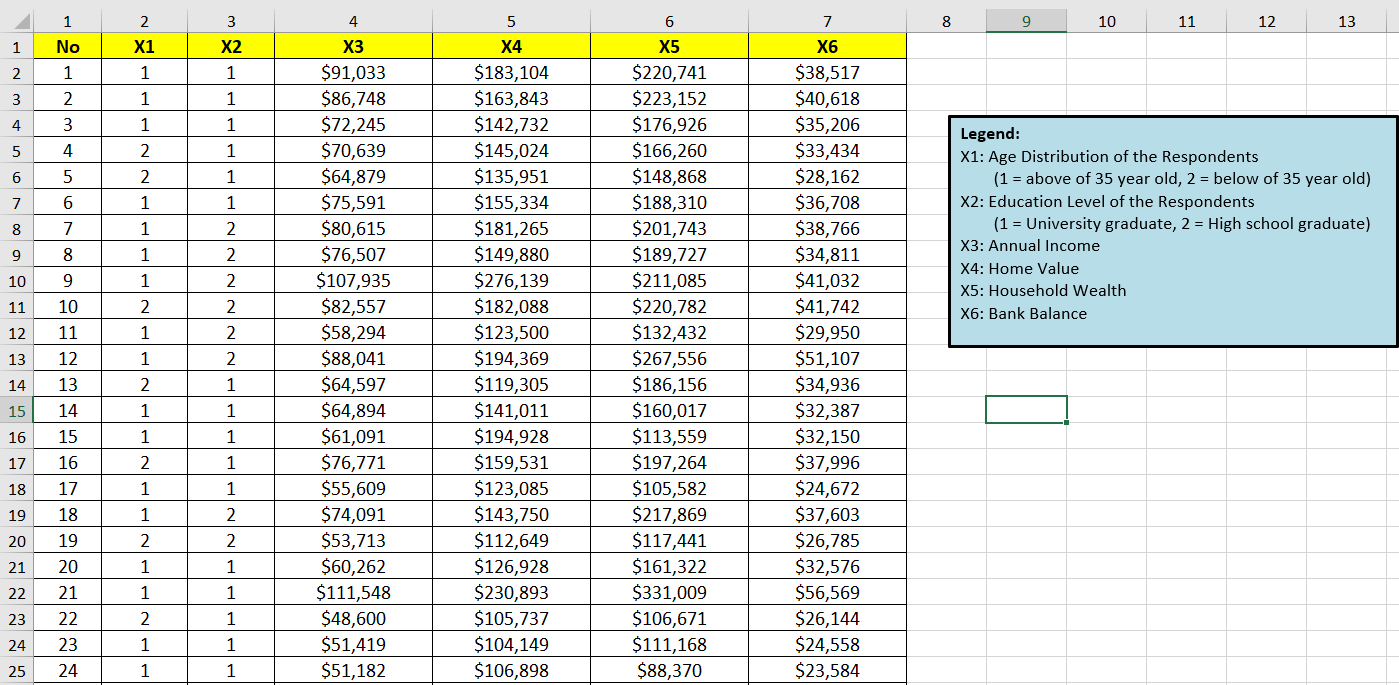Click the X4 header cell
The image size is (1399, 685).
point(511,46)
